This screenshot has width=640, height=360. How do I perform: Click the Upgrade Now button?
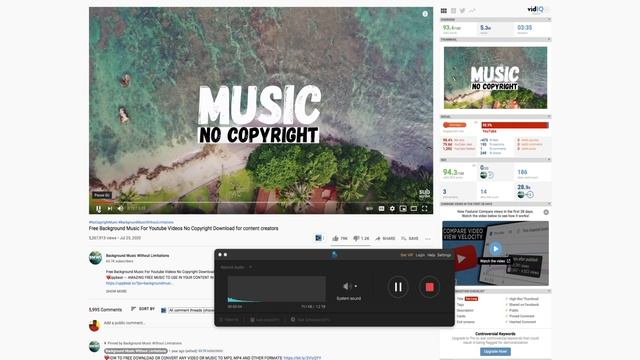[x=495, y=351]
